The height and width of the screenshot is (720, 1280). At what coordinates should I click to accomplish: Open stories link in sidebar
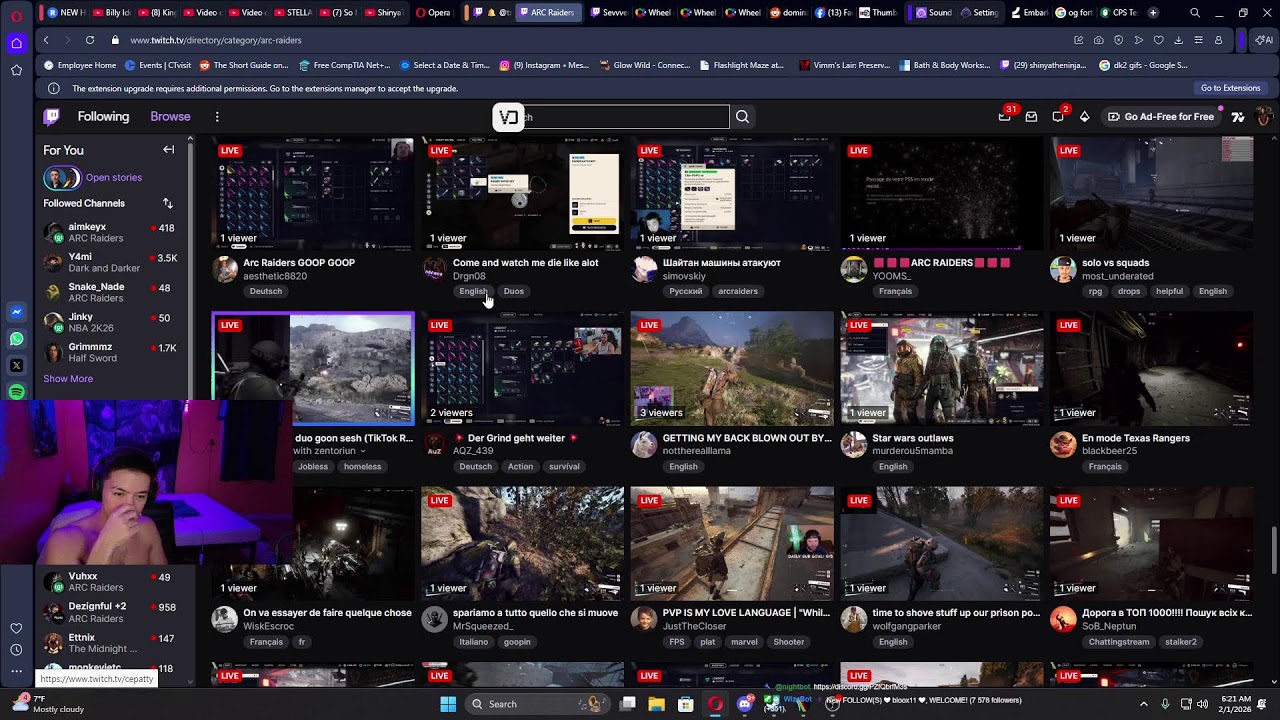tap(114, 178)
